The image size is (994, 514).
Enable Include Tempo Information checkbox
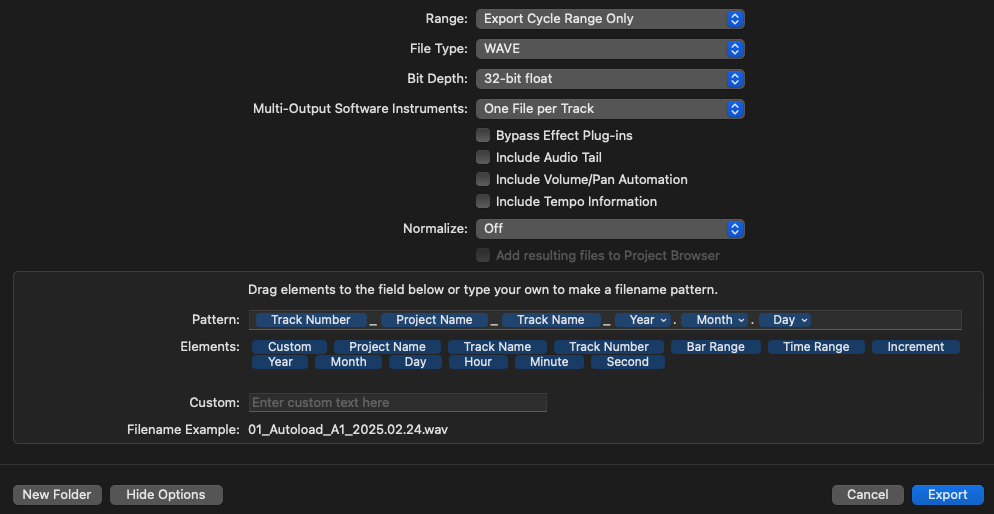click(483, 201)
